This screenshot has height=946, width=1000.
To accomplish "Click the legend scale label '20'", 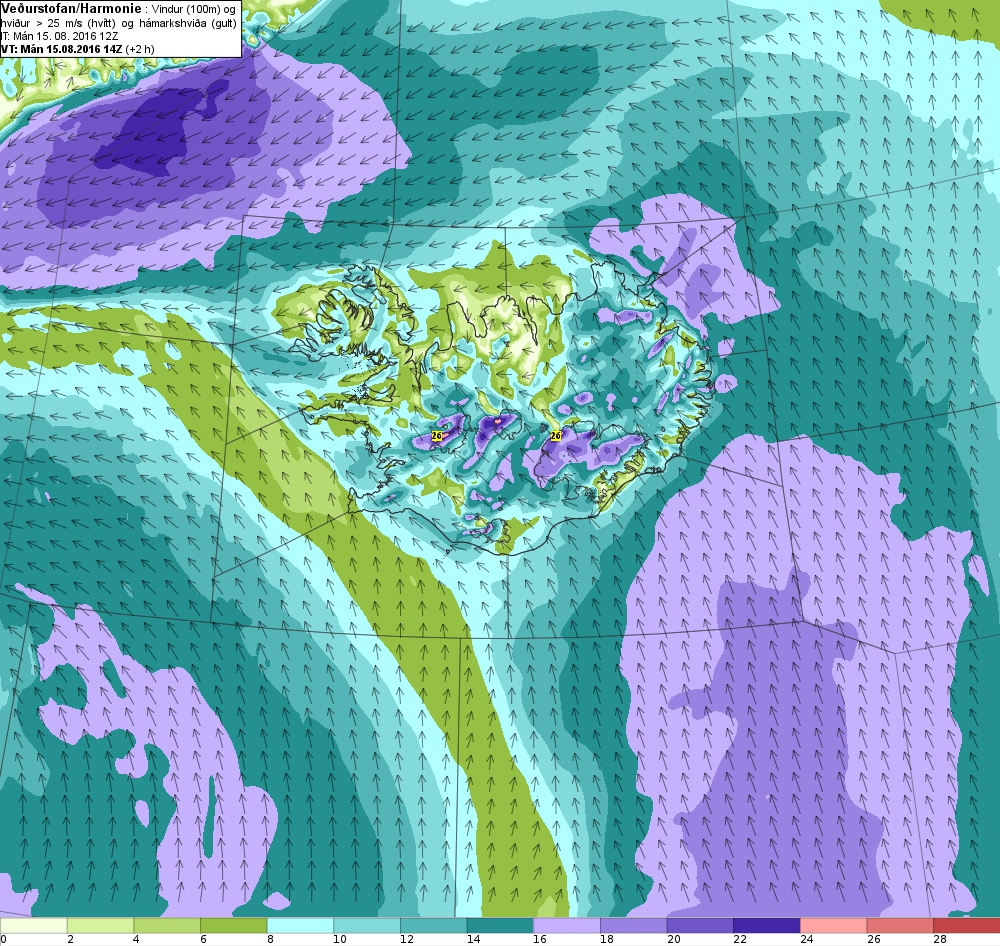I will point(673,939).
